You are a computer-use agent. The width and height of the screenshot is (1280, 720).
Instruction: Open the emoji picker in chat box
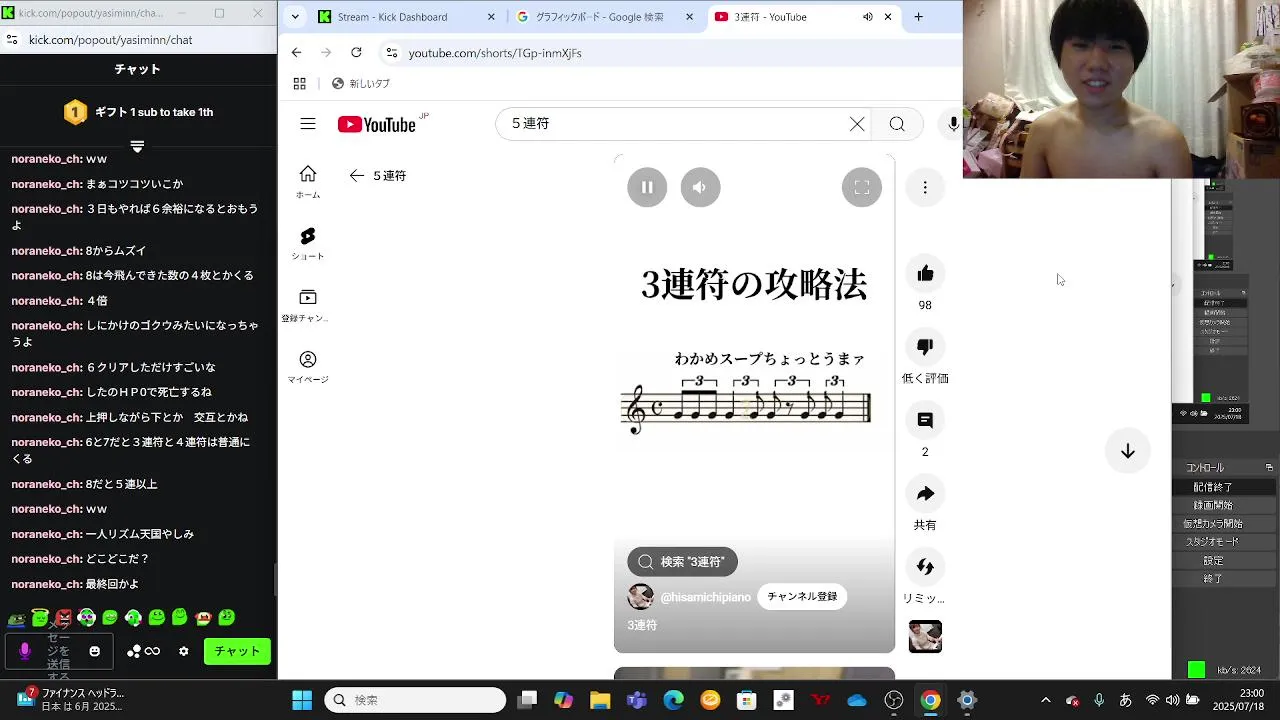[x=94, y=651]
